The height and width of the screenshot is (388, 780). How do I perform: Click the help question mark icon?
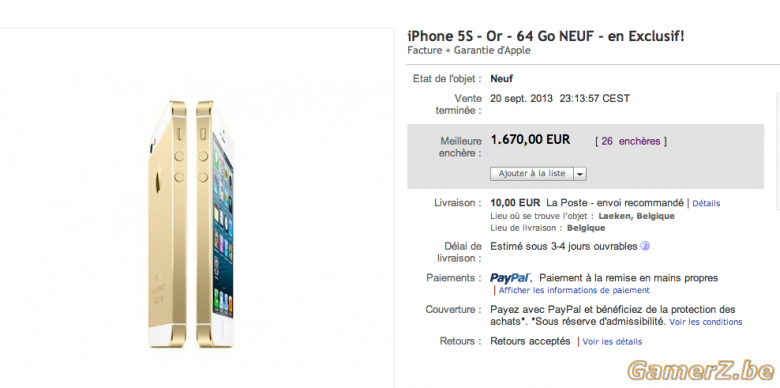click(645, 246)
